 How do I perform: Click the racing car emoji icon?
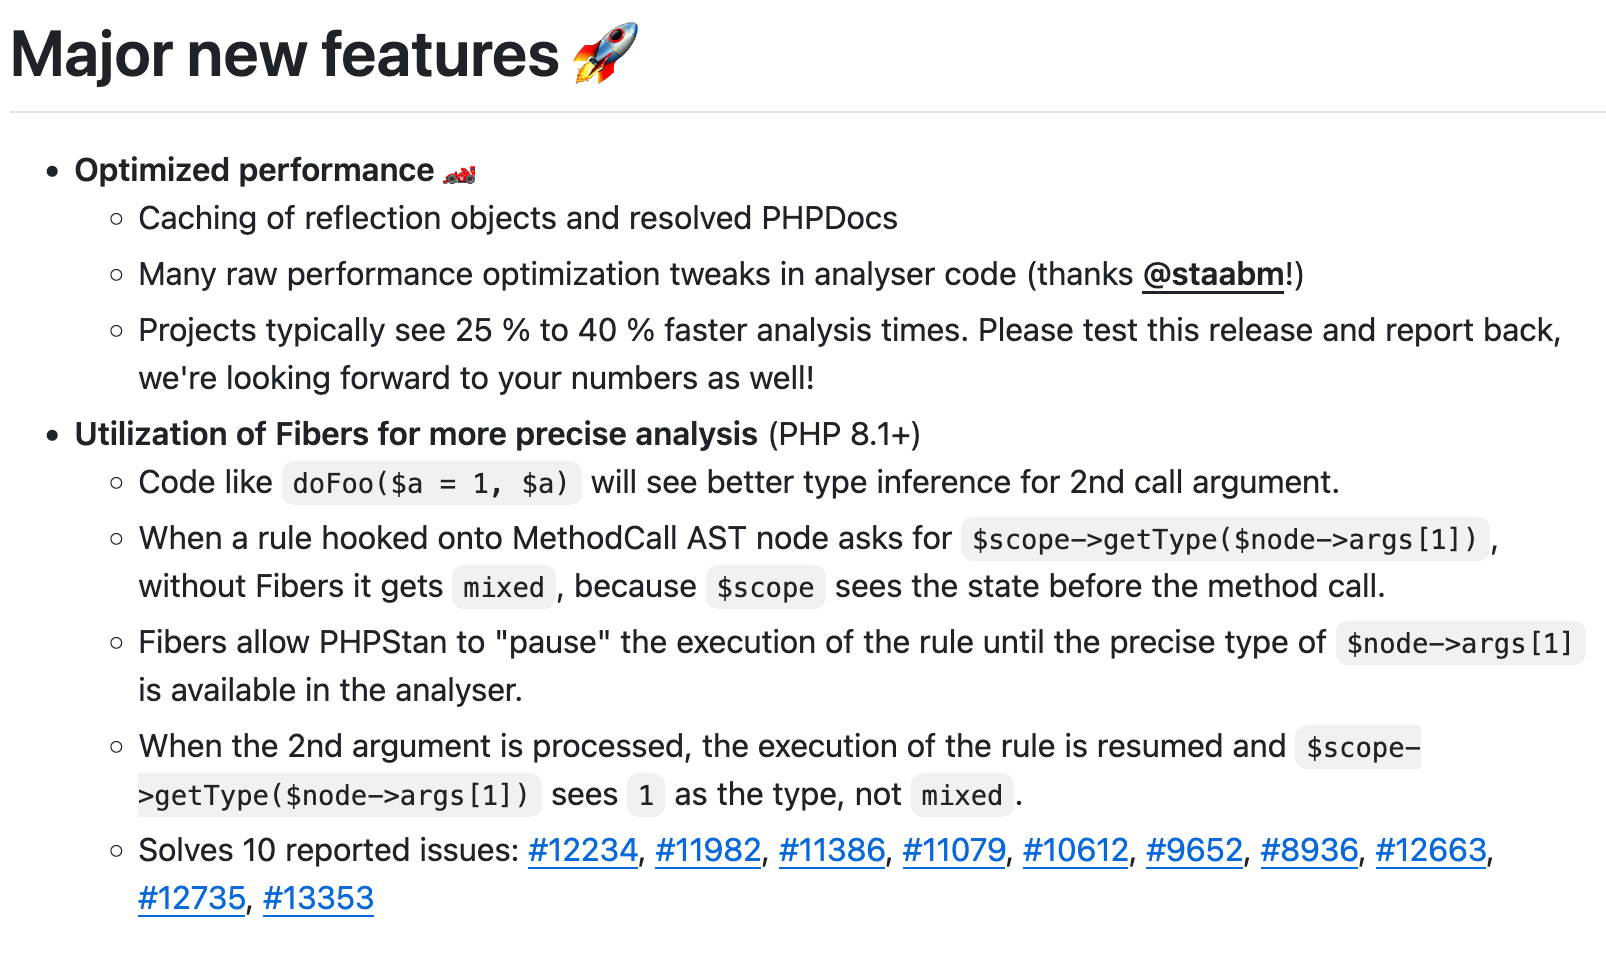460,174
